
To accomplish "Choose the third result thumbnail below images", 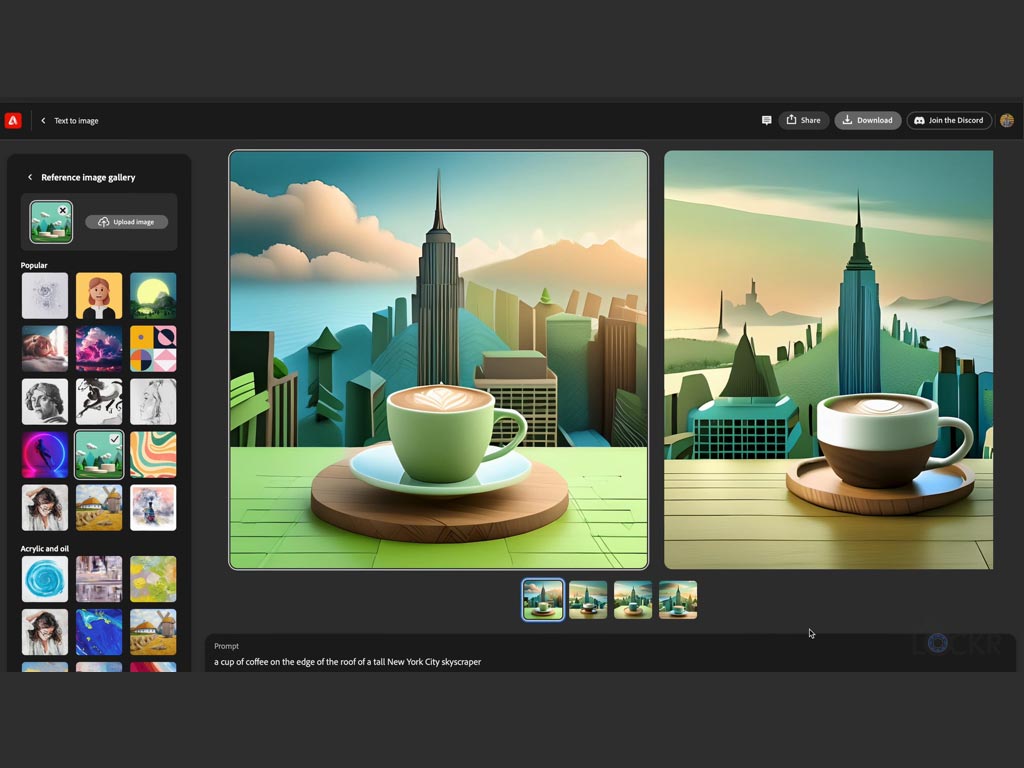I will tap(633, 600).
